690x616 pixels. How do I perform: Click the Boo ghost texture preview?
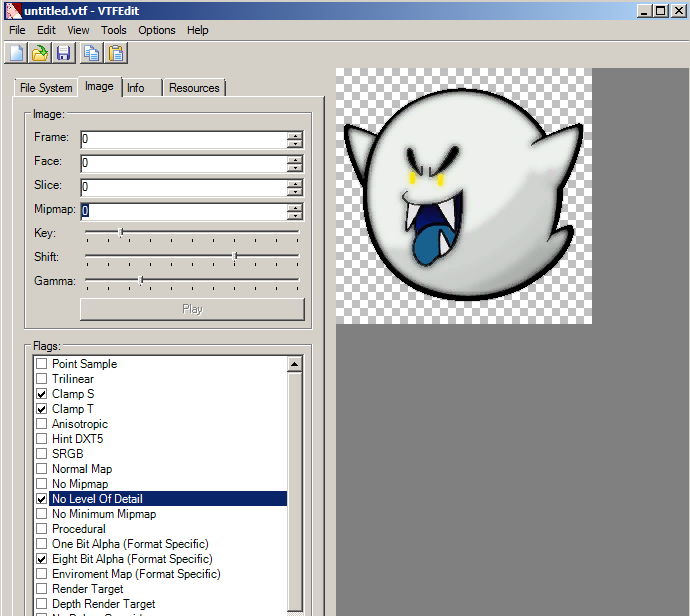click(x=464, y=196)
